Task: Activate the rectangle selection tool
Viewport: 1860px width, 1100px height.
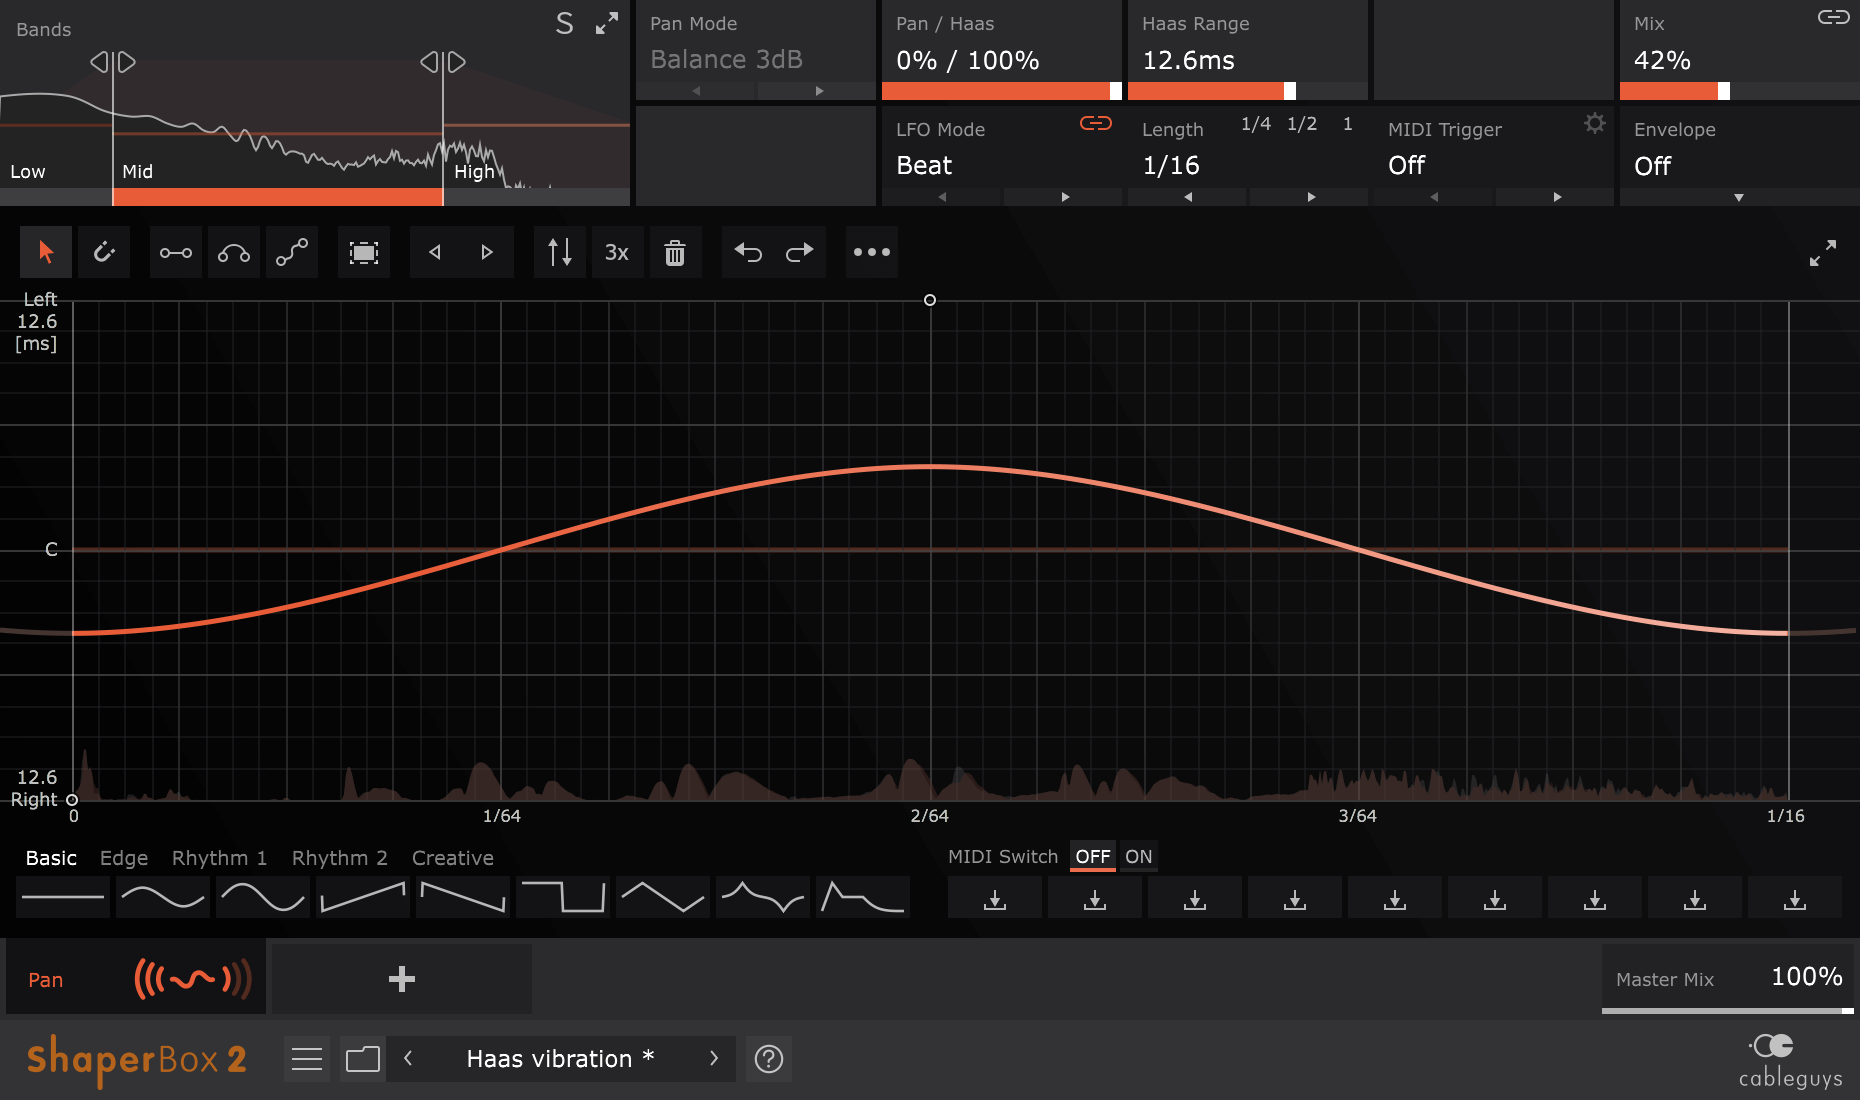Action: pos(363,252)
